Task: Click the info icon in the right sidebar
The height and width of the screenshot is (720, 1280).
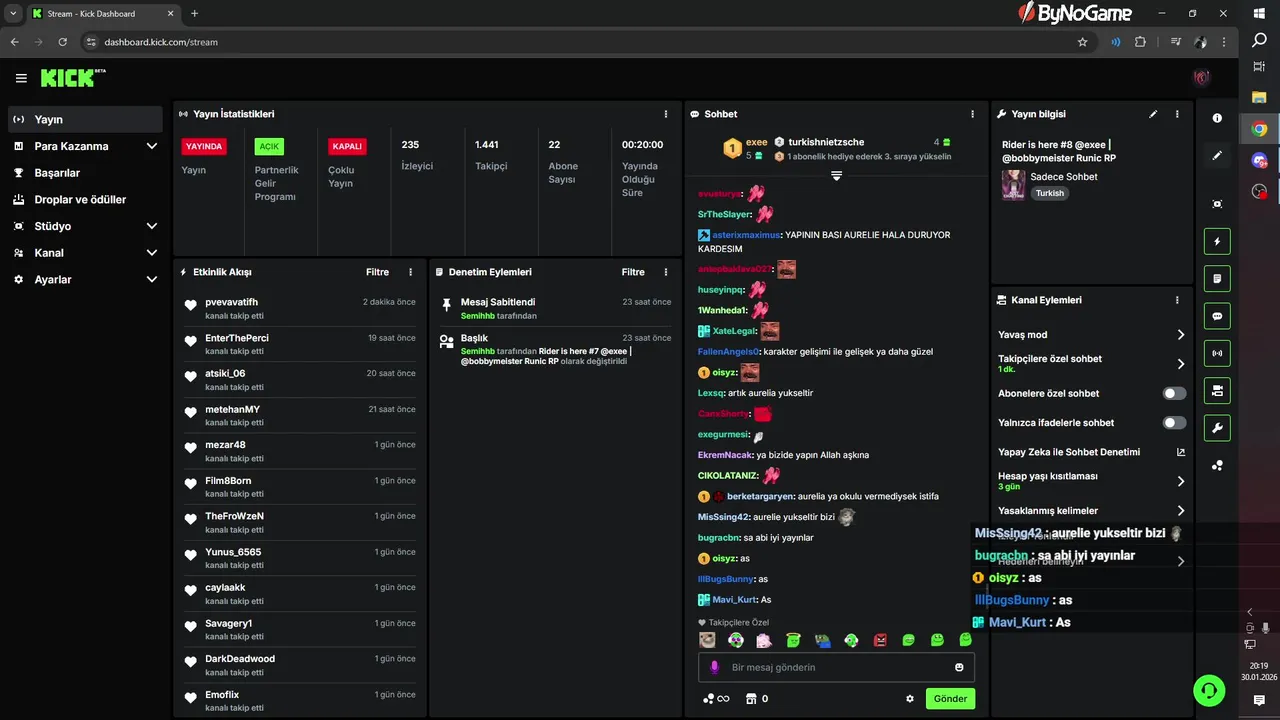Action: pyautogui.click(x=1217, y=118)
